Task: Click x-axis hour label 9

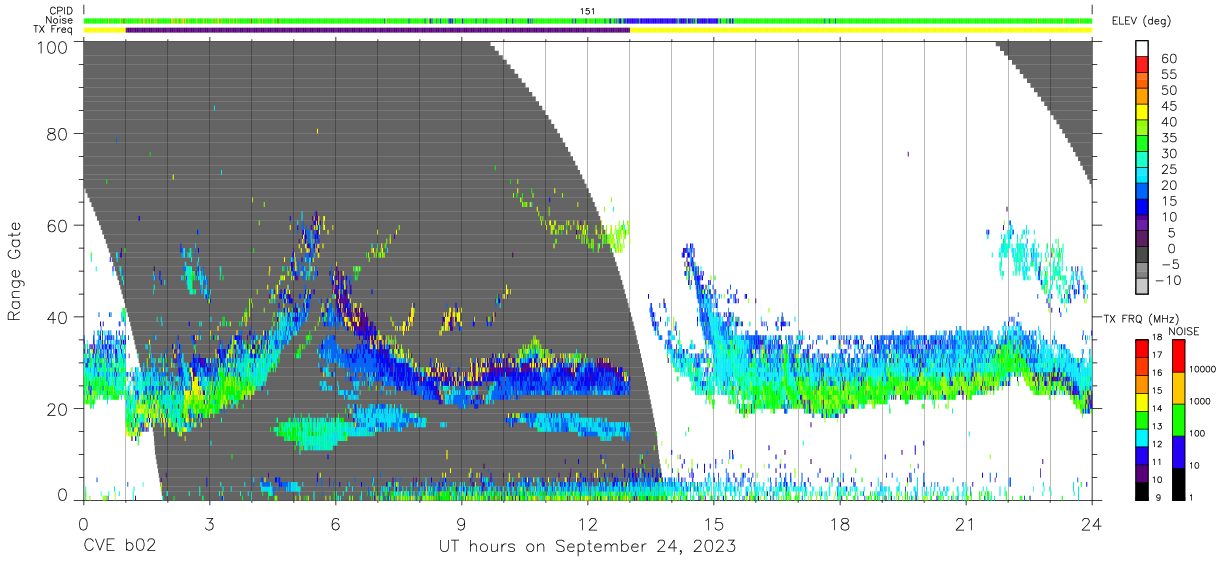Action: coord(461,524)
